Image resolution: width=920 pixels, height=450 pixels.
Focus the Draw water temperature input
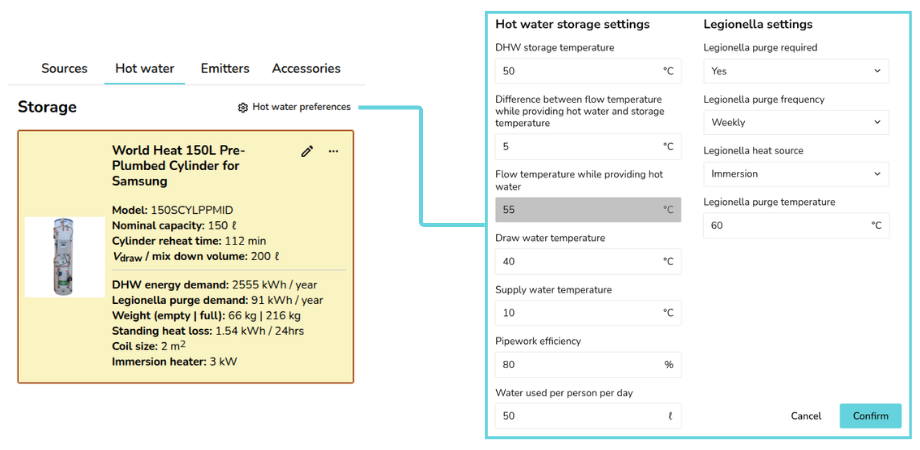578,262
